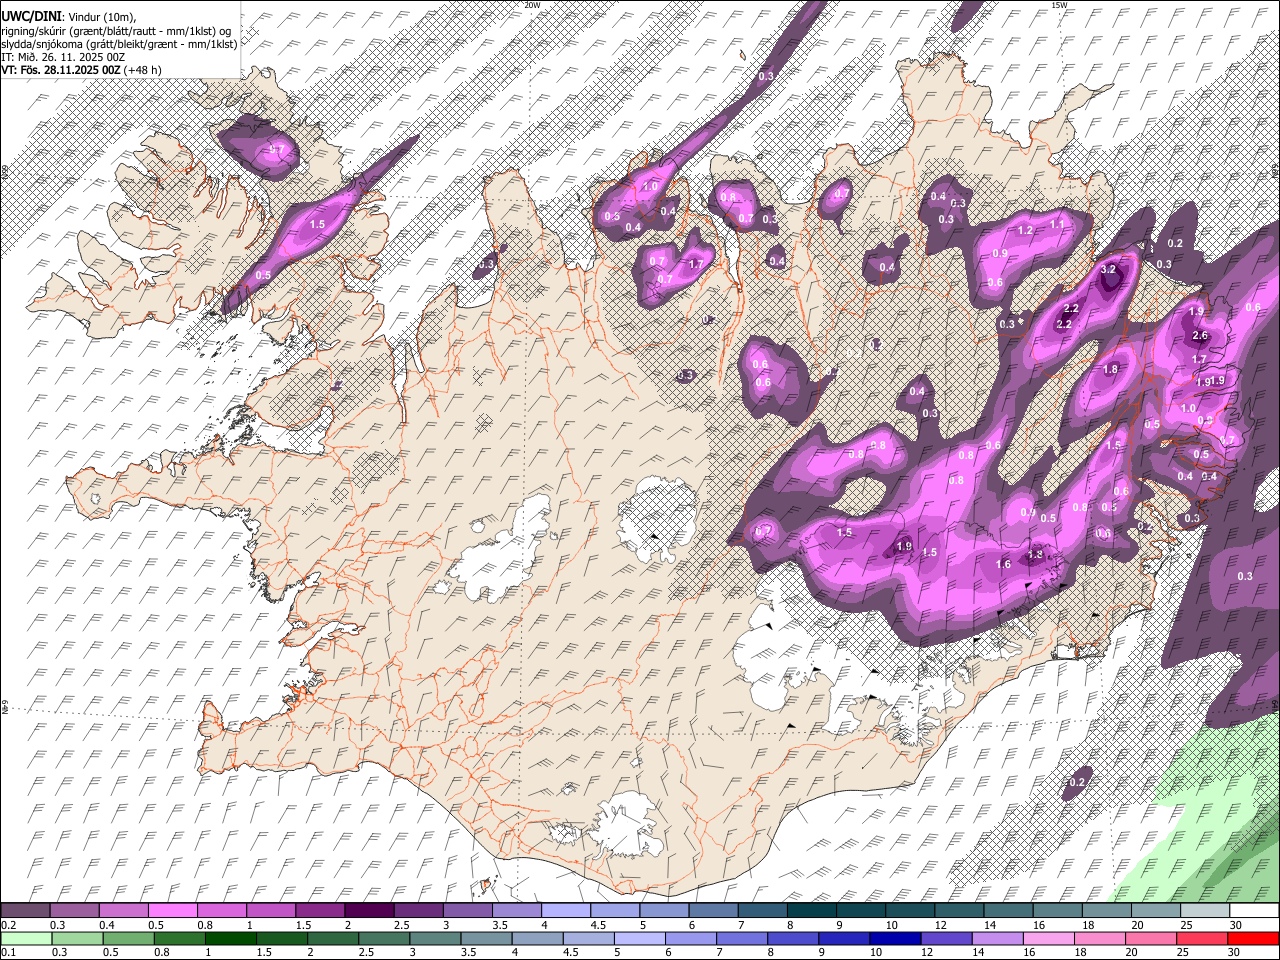This screenshot has width=1280, height=960.
Task: Click the '(+48 h)' forecast offset text
Action: tap(143, 70)
